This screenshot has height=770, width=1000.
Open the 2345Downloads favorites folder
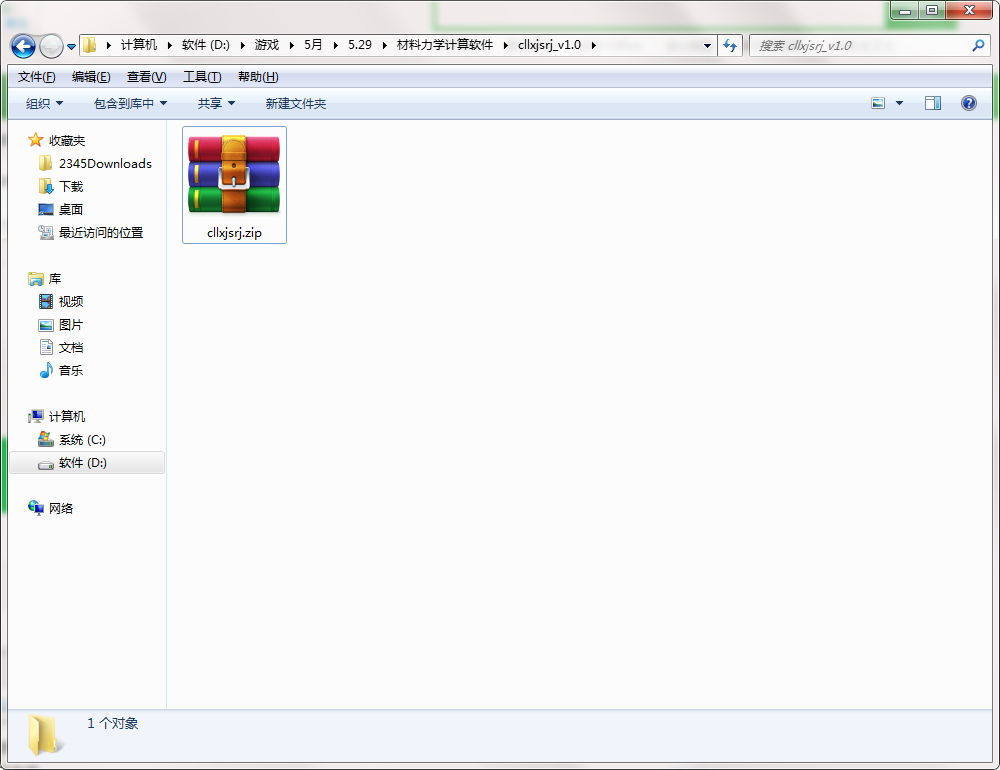pyautogui.click(x=104, y=163)
